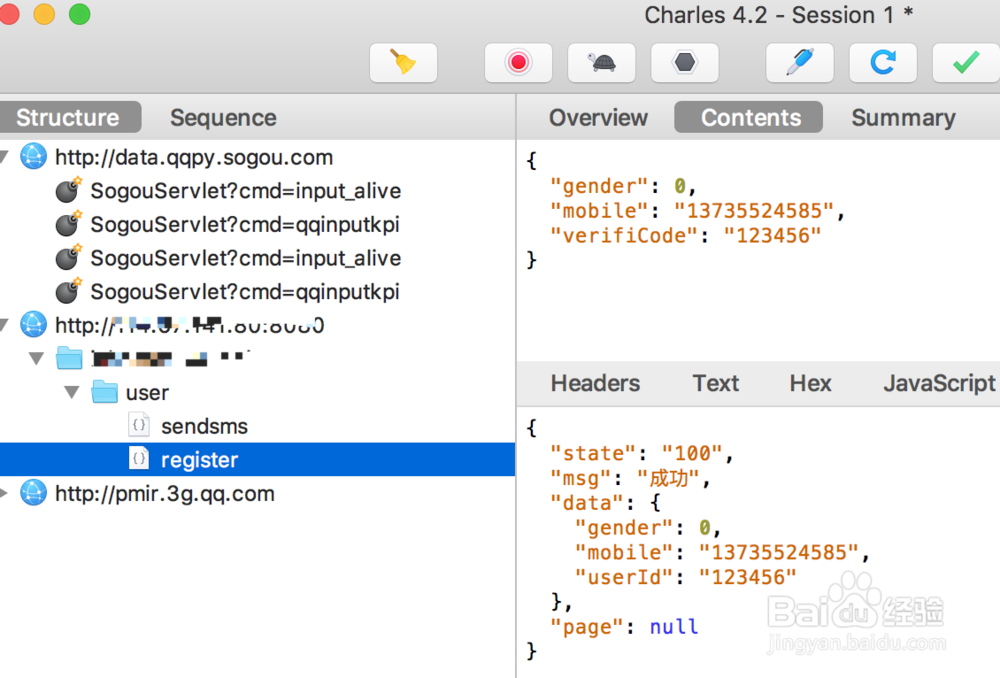Click the request "mobile" value line
The image size is (1000, 678).
point(698,210)
